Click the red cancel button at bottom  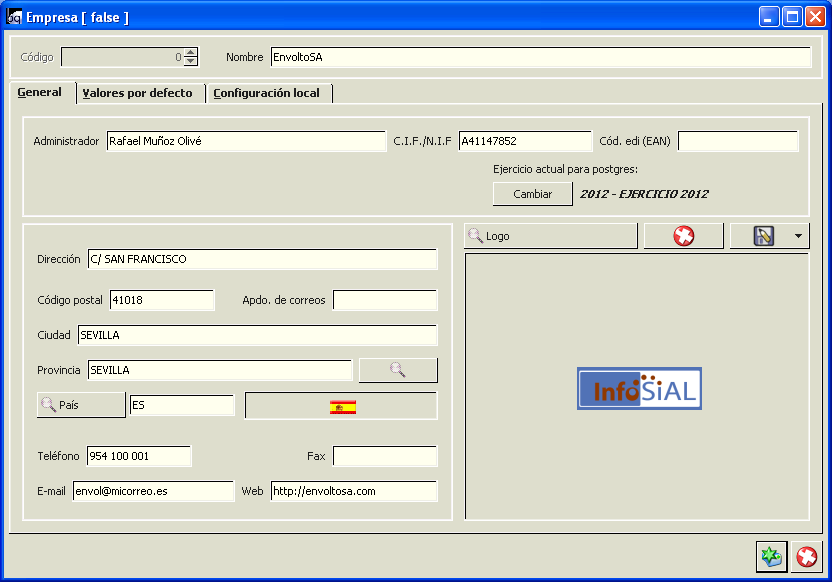click(807, 557)
